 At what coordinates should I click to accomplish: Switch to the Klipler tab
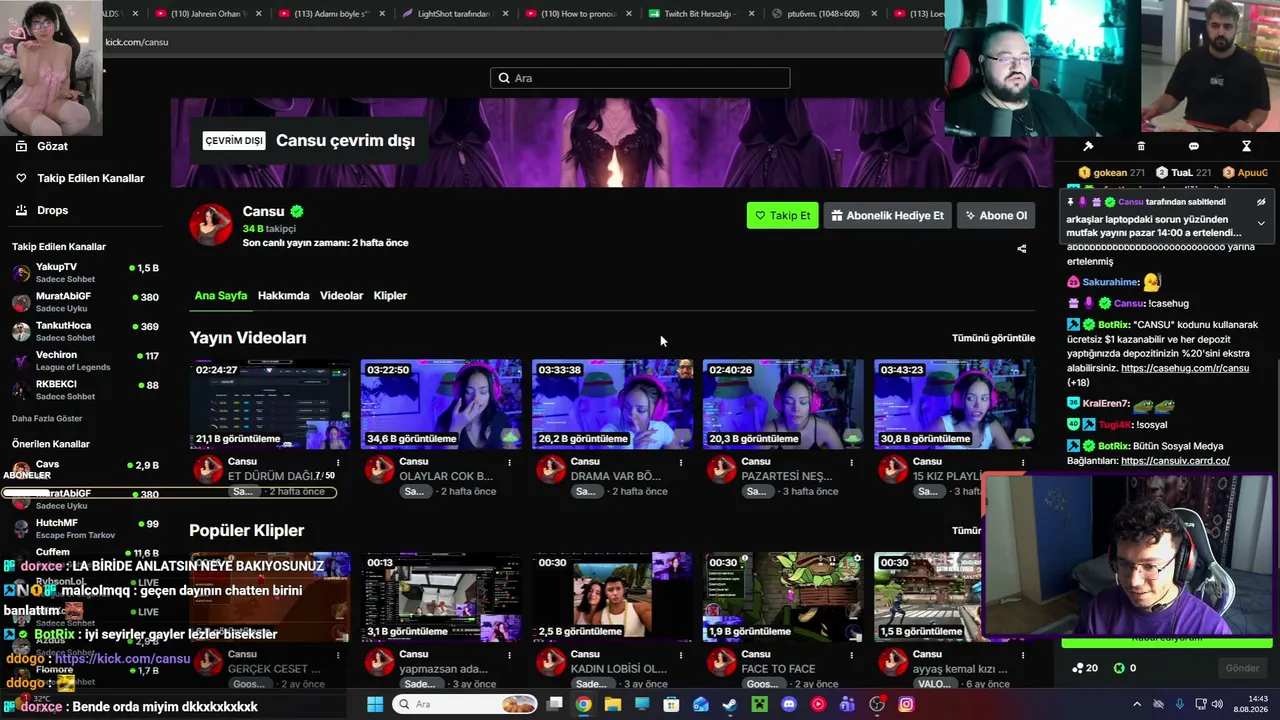390,296
